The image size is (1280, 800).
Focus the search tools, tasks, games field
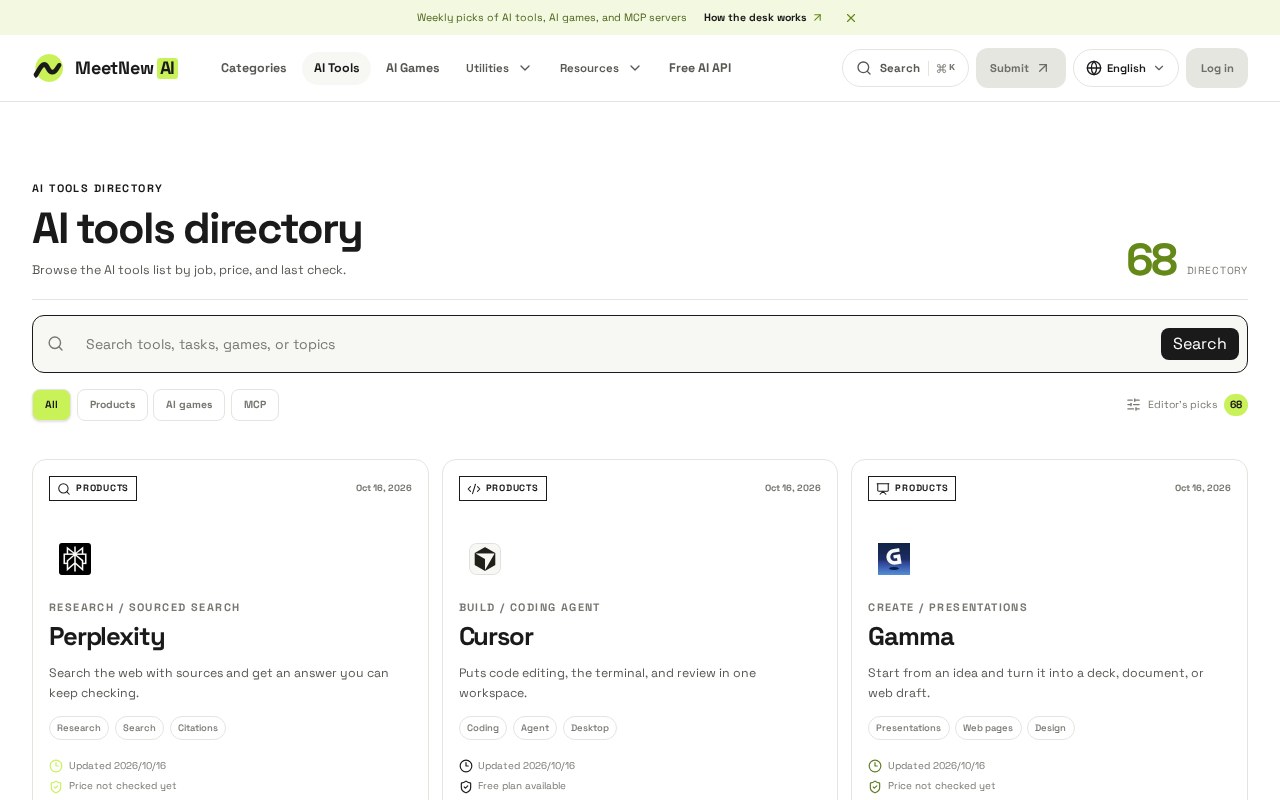pyautogui.click(x=615, y=344)
